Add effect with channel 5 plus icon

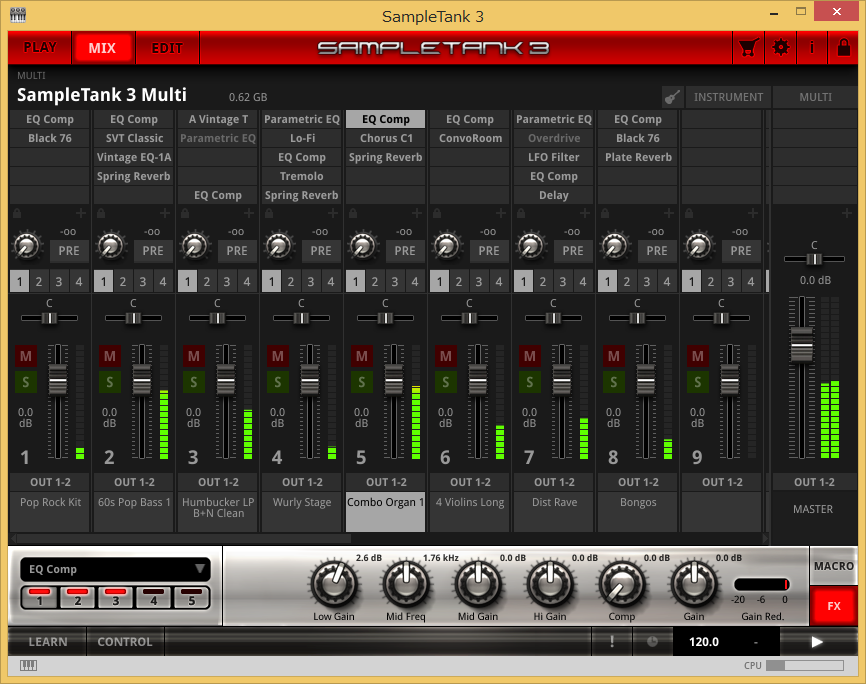click(416, 213)
